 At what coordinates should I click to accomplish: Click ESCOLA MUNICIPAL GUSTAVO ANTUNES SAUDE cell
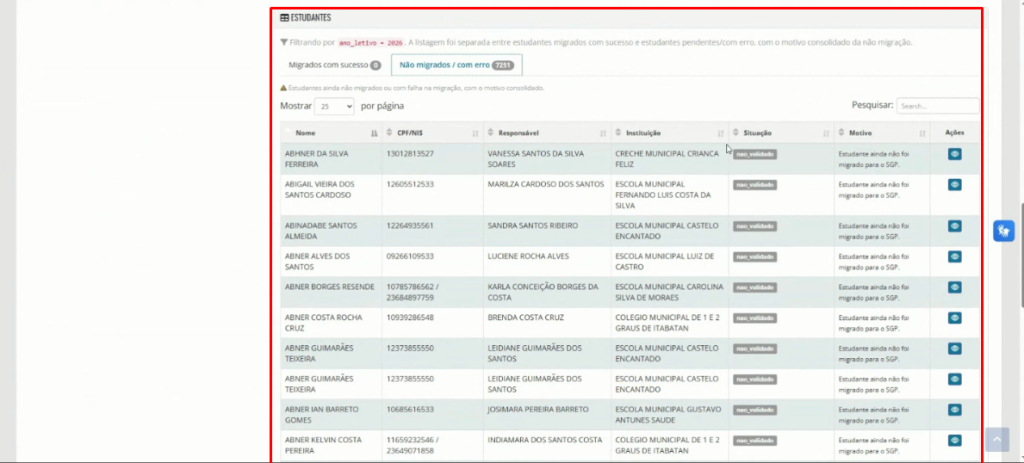pyautogui.click(x=668, y=415)
